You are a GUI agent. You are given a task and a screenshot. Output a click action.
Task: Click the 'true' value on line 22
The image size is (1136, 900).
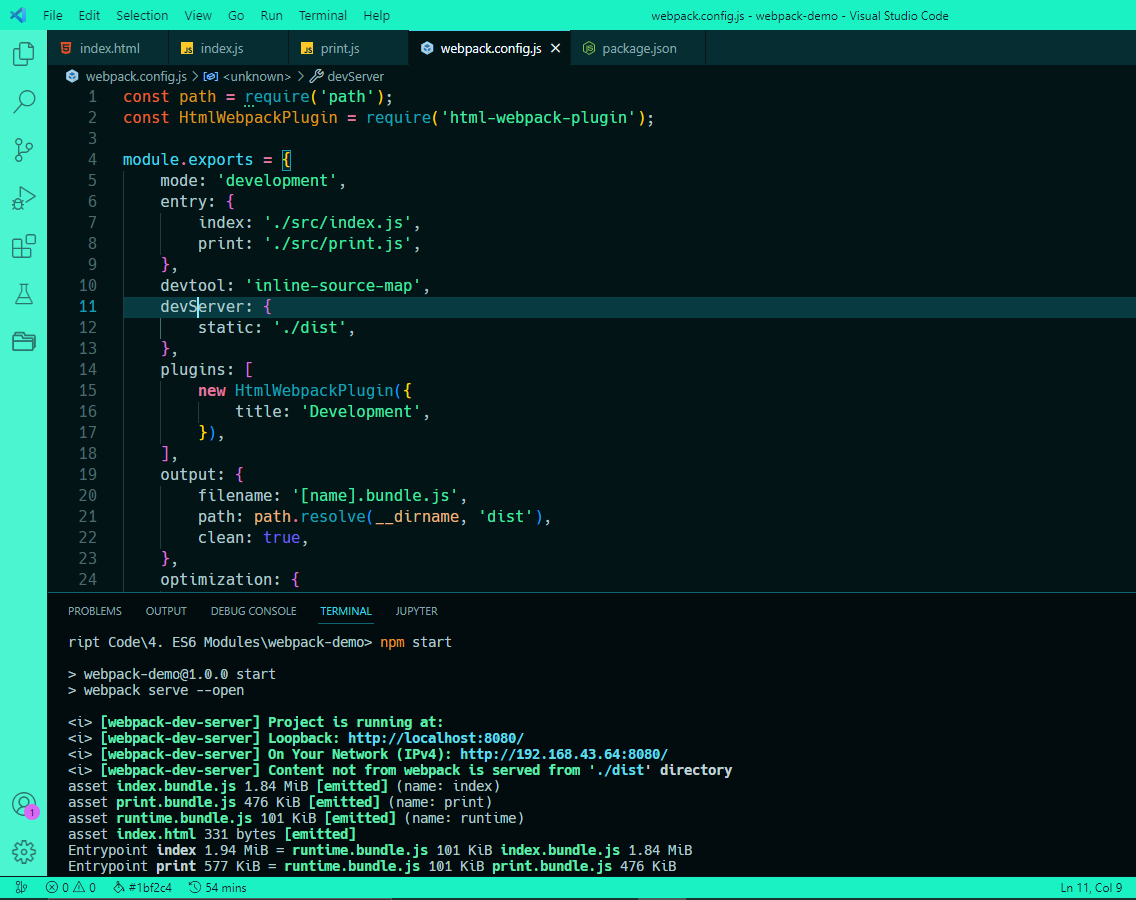pyautogui.click(x=282, y=538)
